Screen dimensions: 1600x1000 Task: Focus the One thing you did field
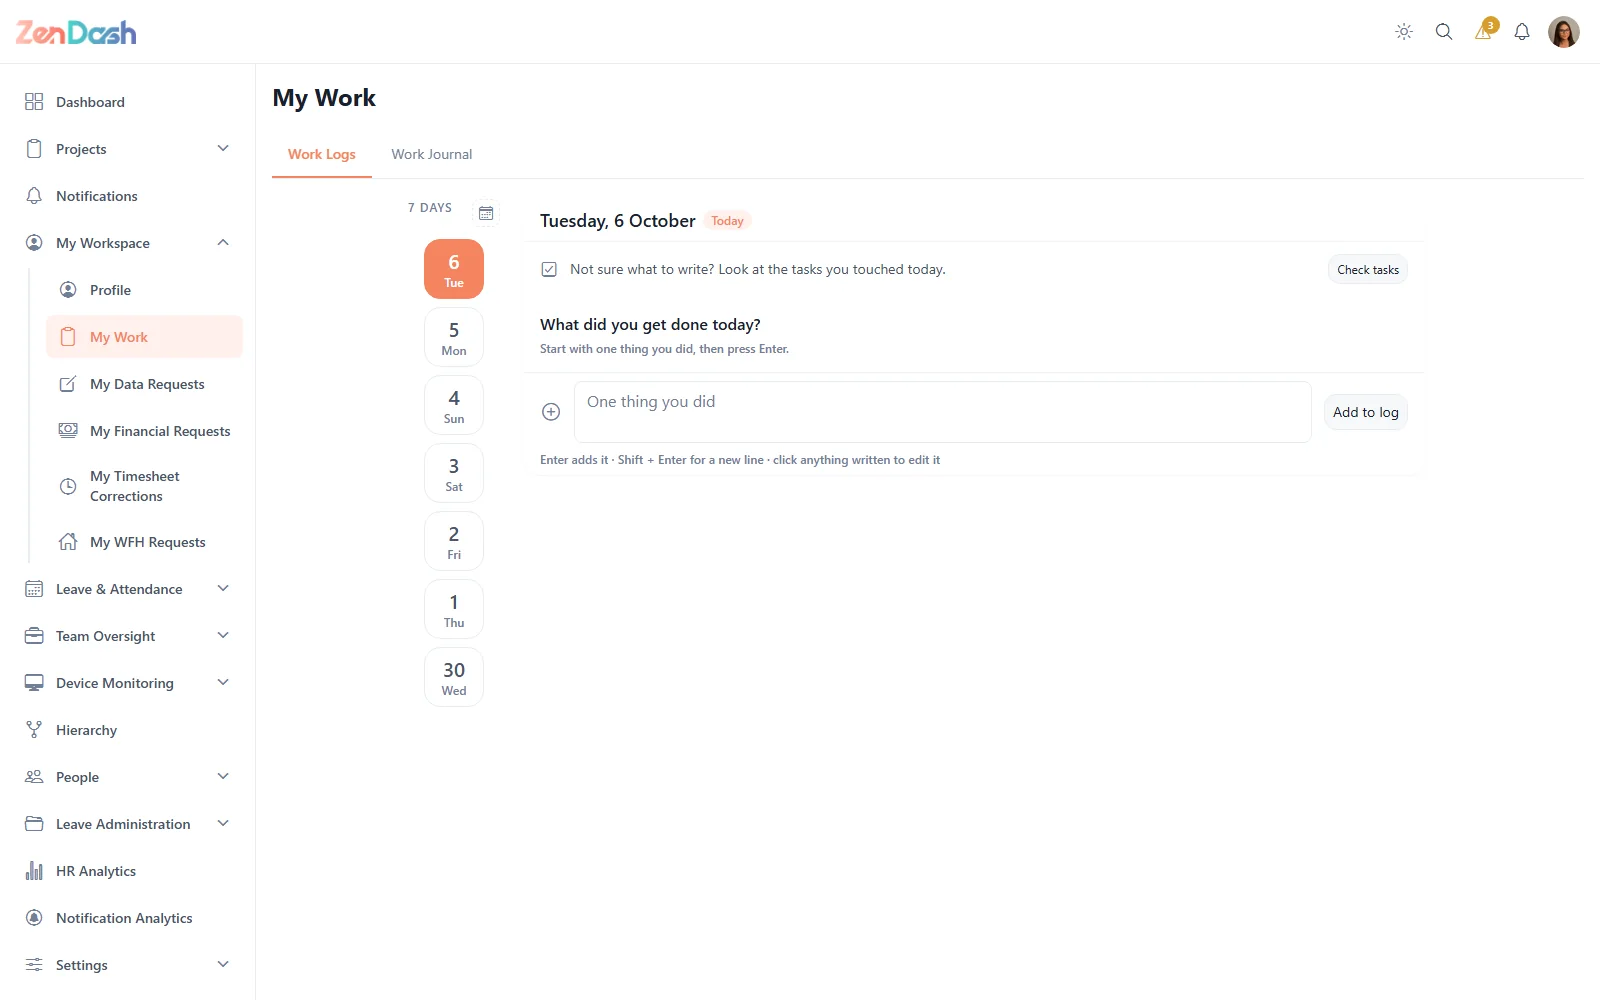pyautogui.click(x=942, y=412)
